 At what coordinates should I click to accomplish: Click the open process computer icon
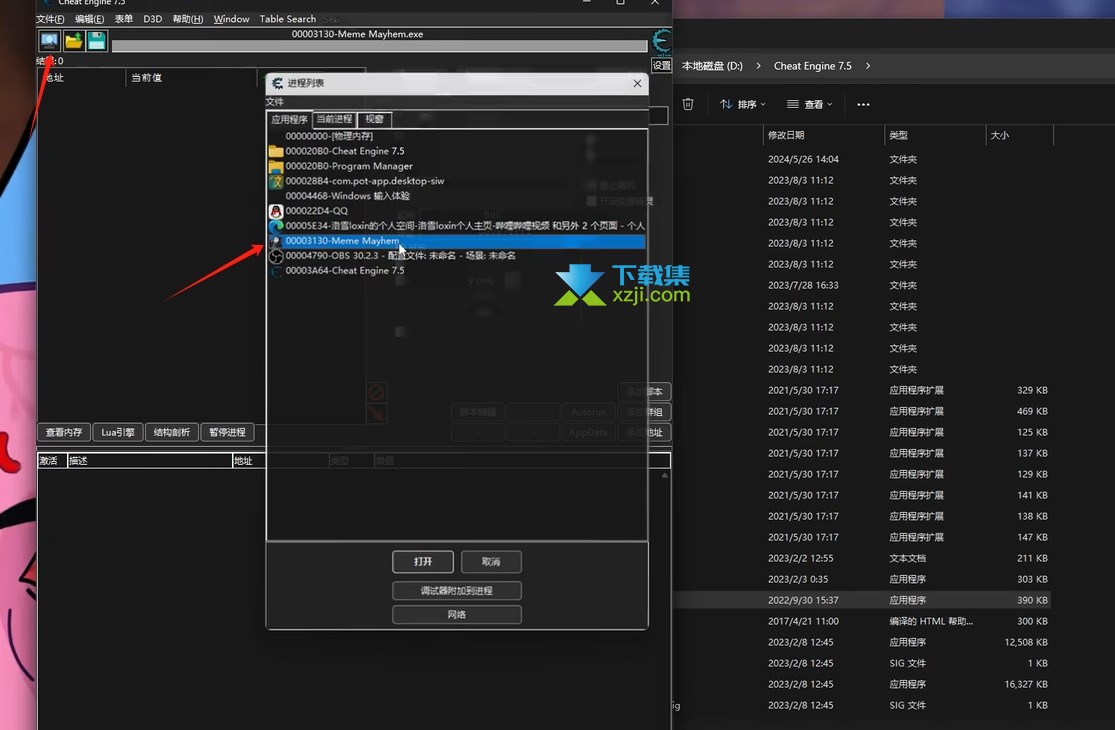pyautogui.click(x=49, y=41)
